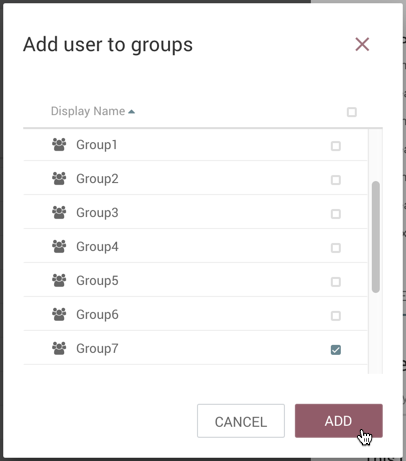Uncheck the Group7 checkbox

[x=336, y=350]
